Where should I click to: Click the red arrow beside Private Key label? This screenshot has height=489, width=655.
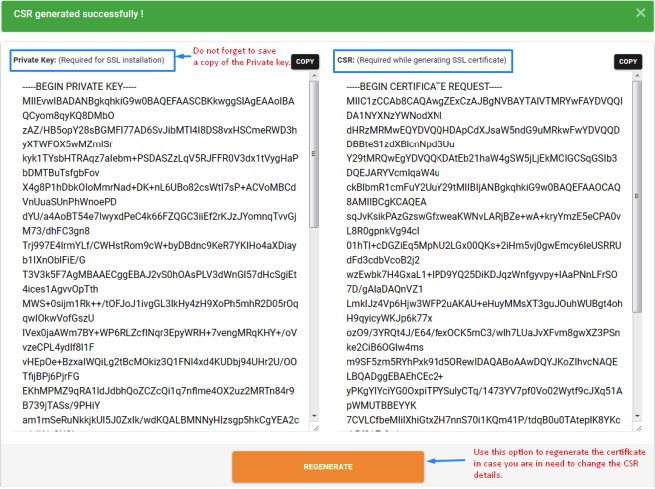point(181,58)
